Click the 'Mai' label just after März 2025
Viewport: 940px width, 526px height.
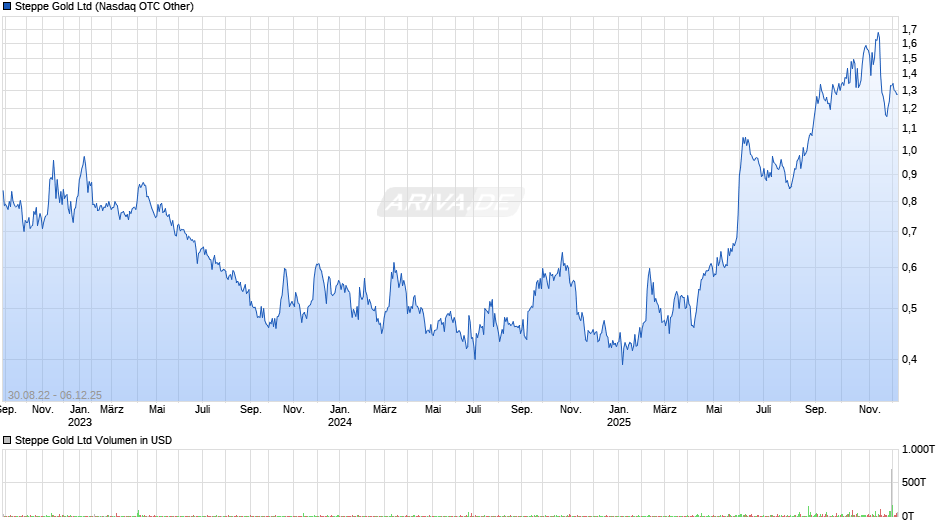[x=714, y=410]
